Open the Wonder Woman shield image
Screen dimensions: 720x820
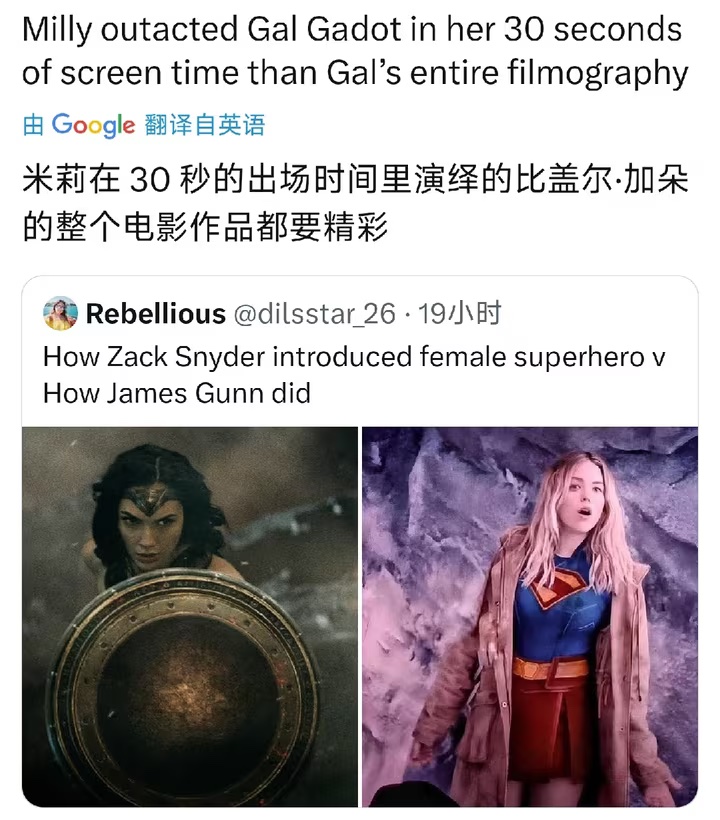pos(190,617)
